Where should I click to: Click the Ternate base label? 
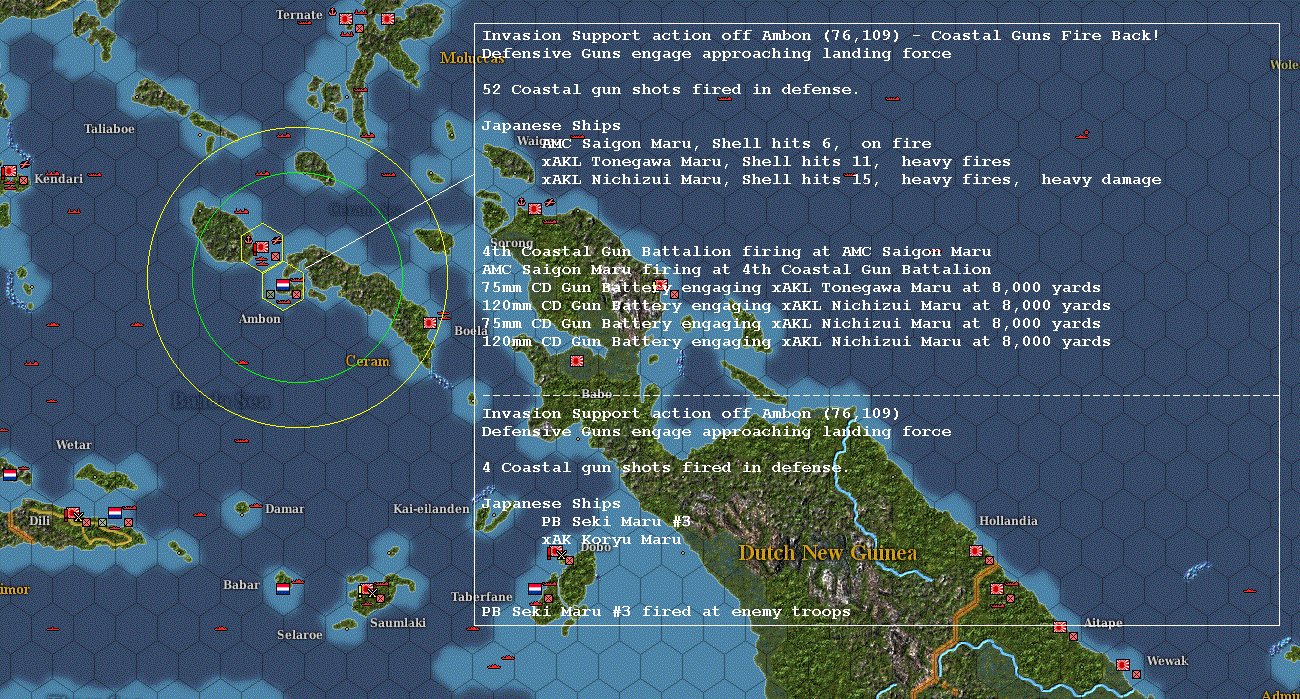[x=299, y=15]
